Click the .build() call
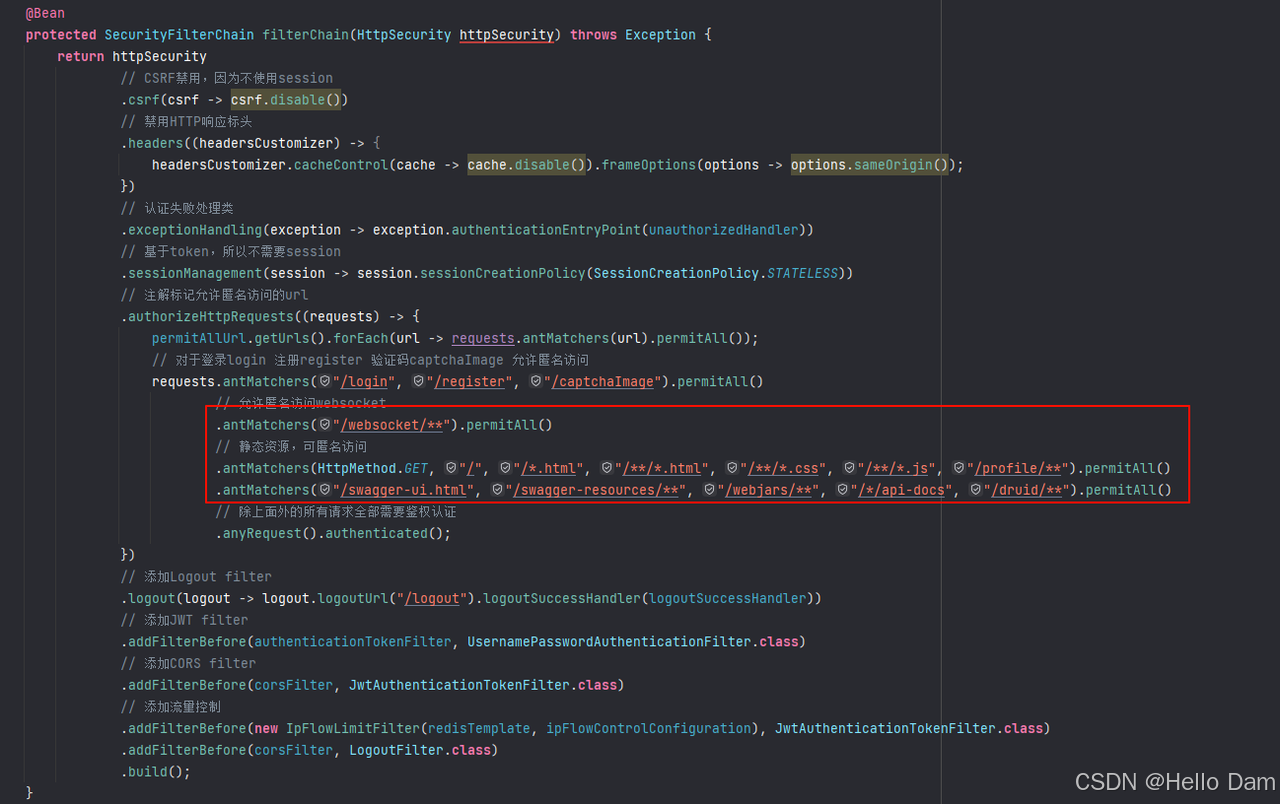This screenshot has height=804, width=1280. coord(154,771)
